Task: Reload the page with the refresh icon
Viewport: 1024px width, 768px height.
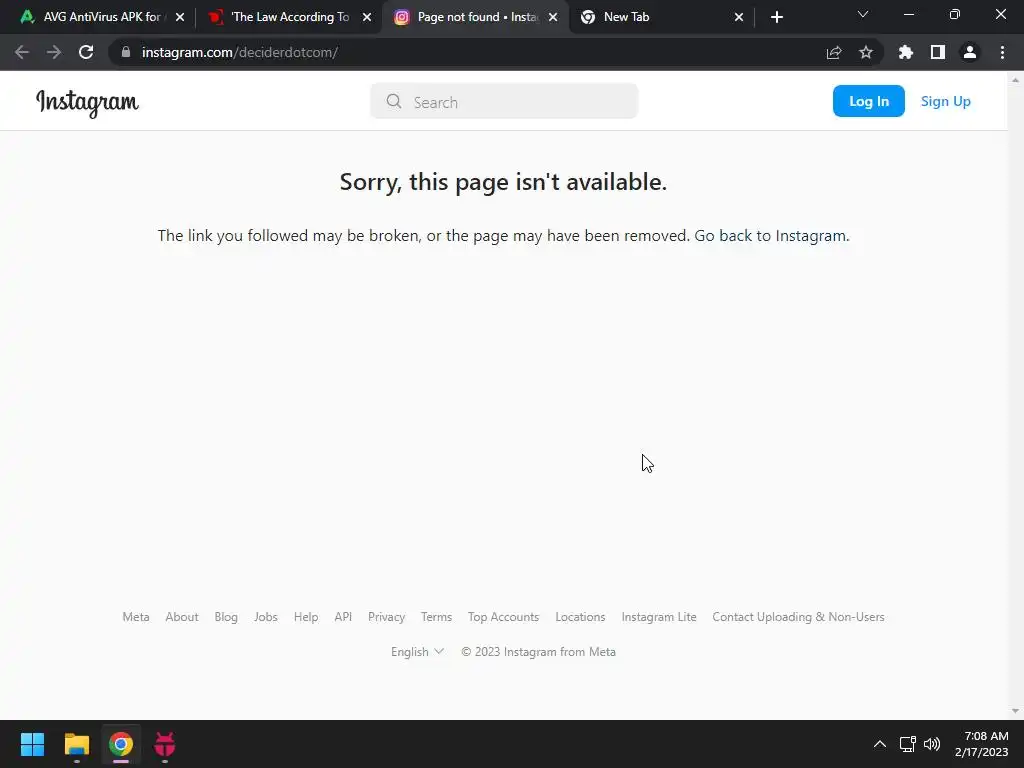Action: pyautogui.click(x=86, y=52)
